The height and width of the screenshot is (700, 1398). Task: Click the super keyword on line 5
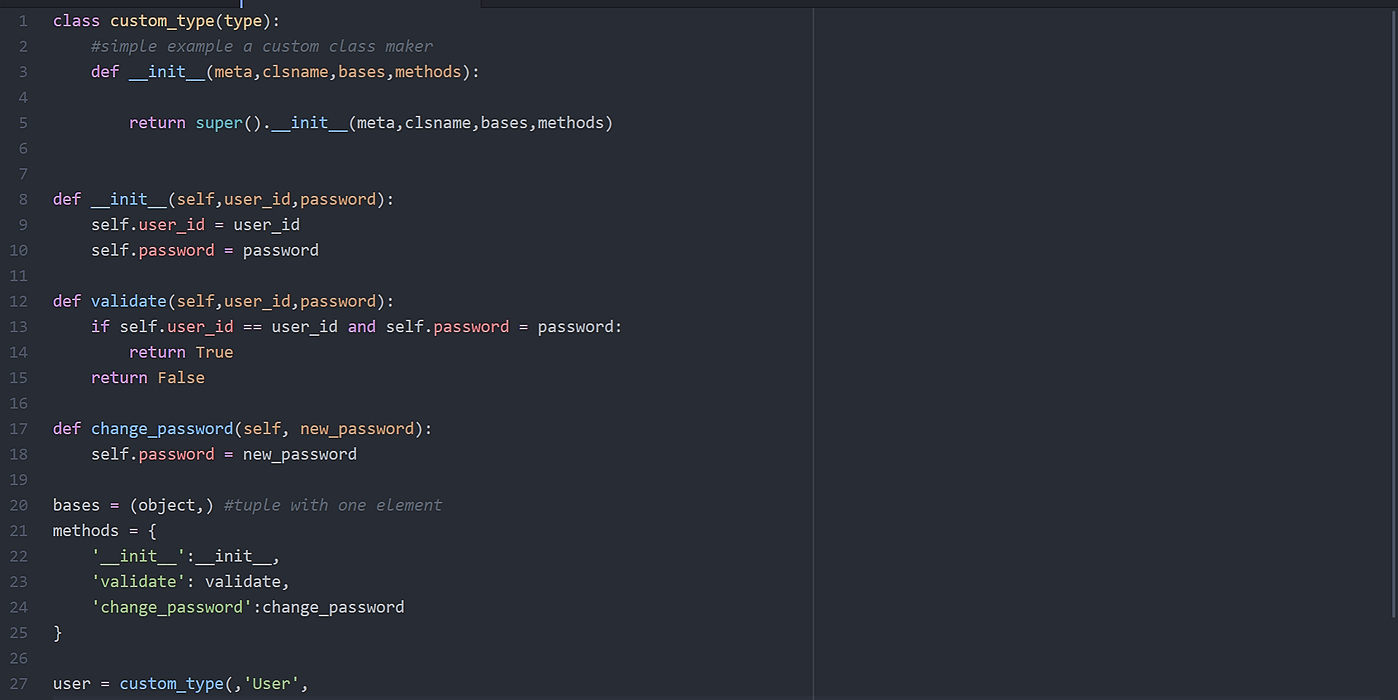(219, 123)
